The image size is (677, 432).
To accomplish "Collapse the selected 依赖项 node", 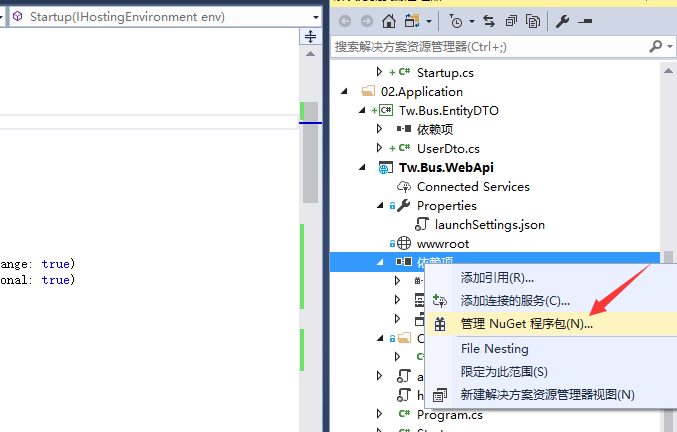I will [x=380, y=262].
